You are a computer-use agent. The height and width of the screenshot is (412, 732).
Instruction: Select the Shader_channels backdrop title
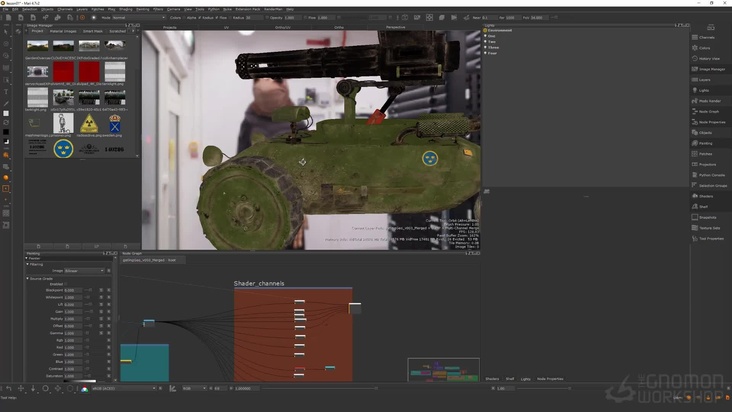click(x=259, y=283)
